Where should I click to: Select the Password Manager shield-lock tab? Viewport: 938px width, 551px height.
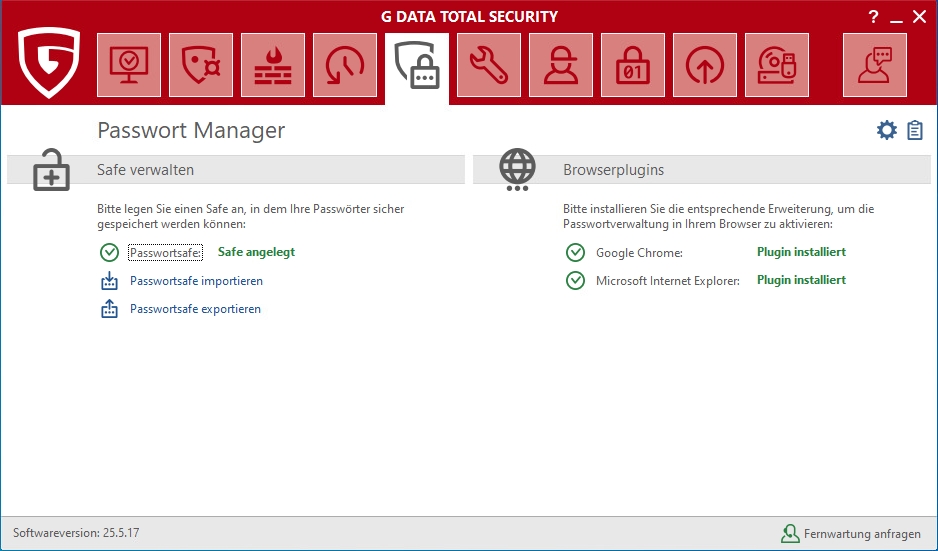pos(417,66)
